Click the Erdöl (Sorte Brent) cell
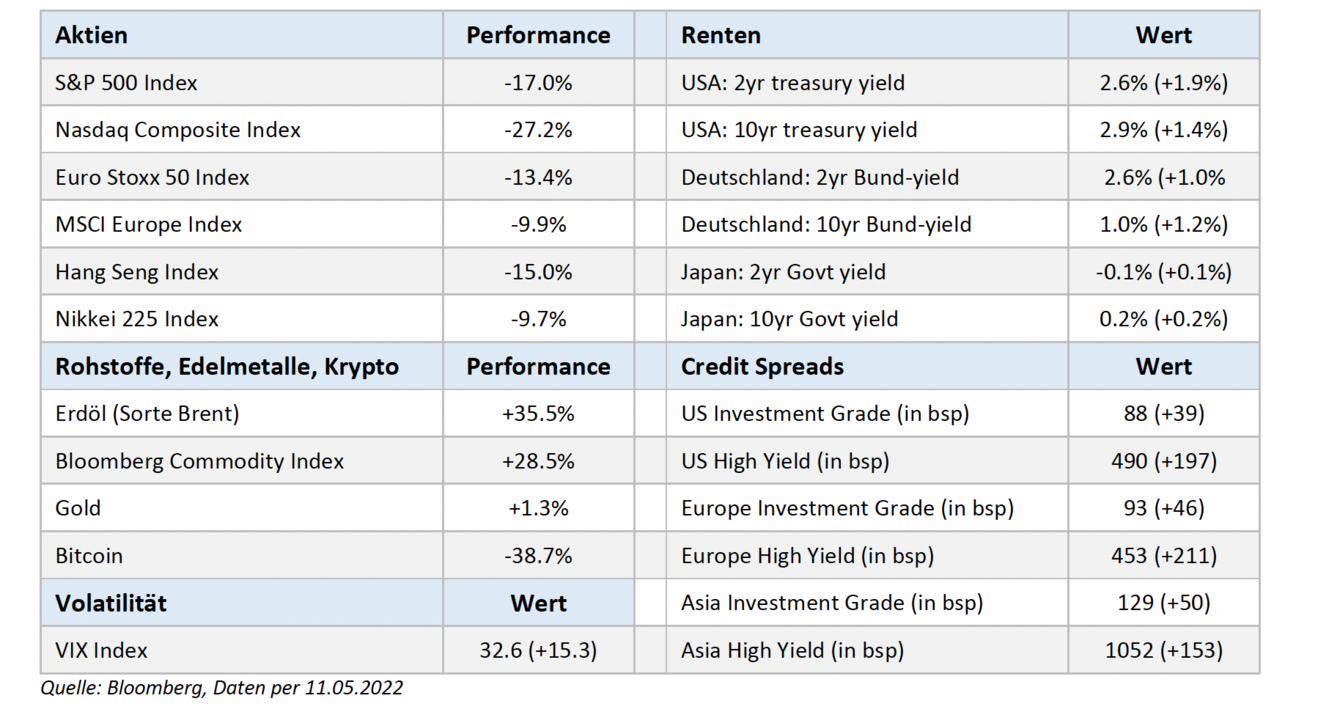Viewport: 1318px width, 712px height. 147,413
